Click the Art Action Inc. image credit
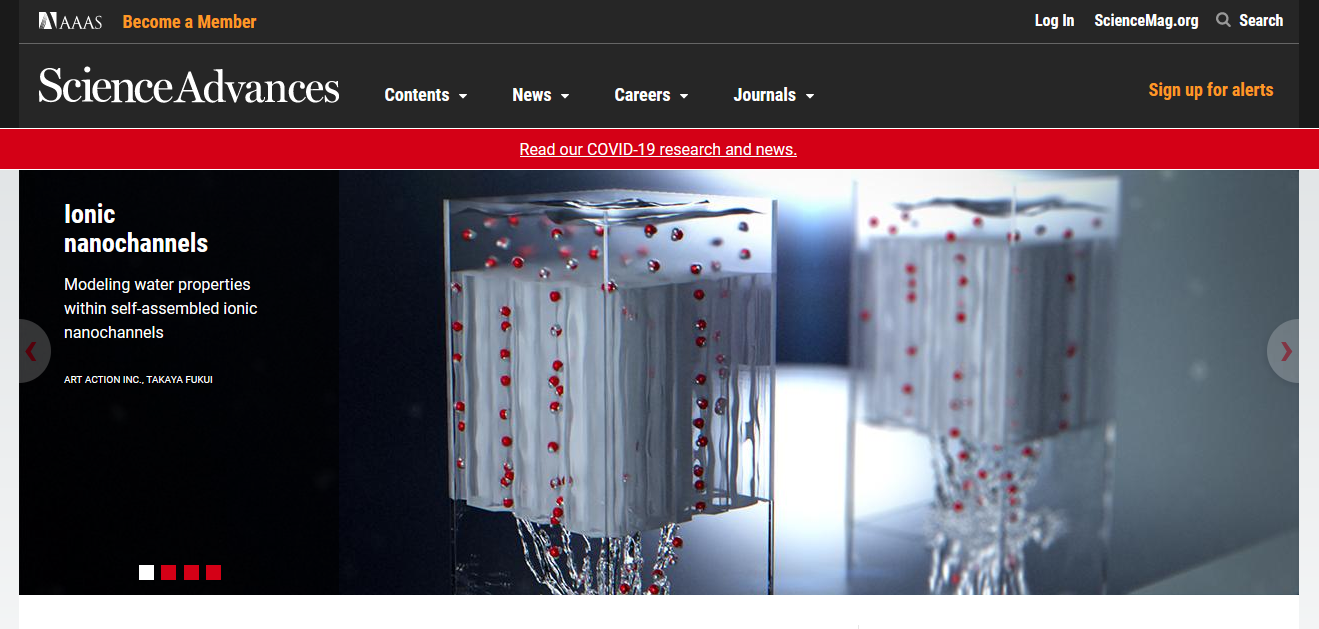The width and height of the screenshot is (1319, 629). [x=138, y=380]
